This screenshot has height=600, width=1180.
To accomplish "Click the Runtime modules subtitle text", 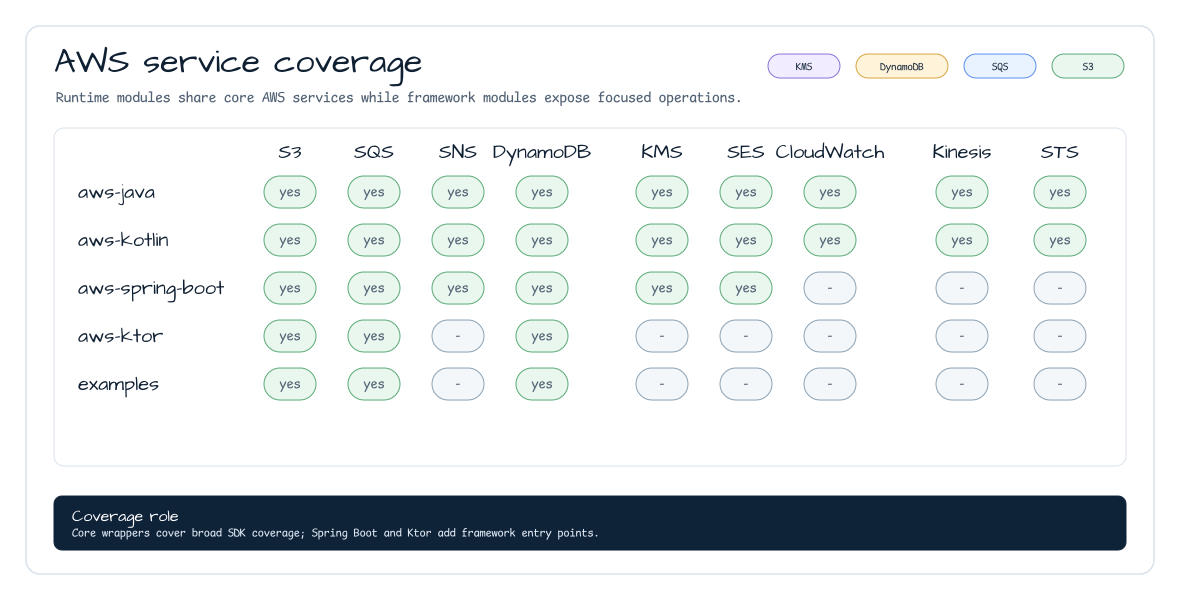I will [398, 98].
